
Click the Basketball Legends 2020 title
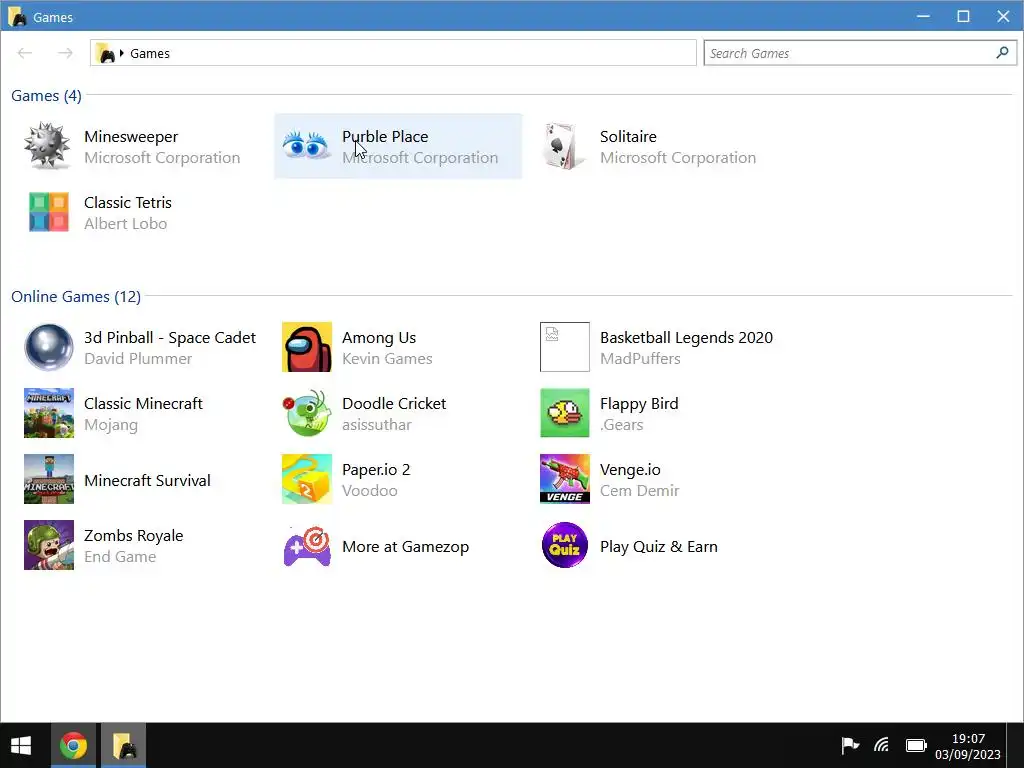[x=686, y=338]
